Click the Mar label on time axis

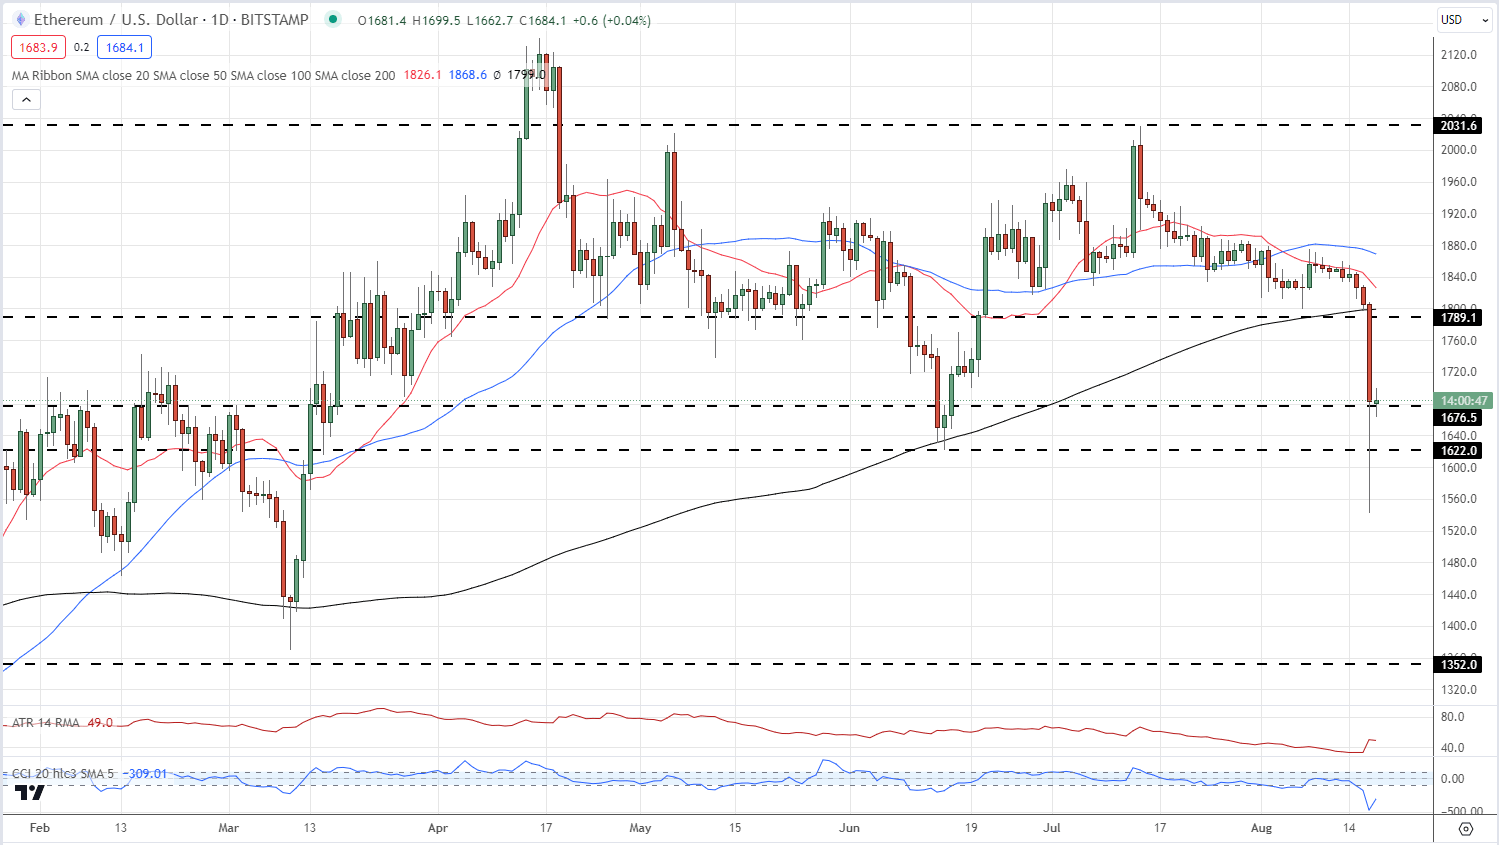[229, 828]
